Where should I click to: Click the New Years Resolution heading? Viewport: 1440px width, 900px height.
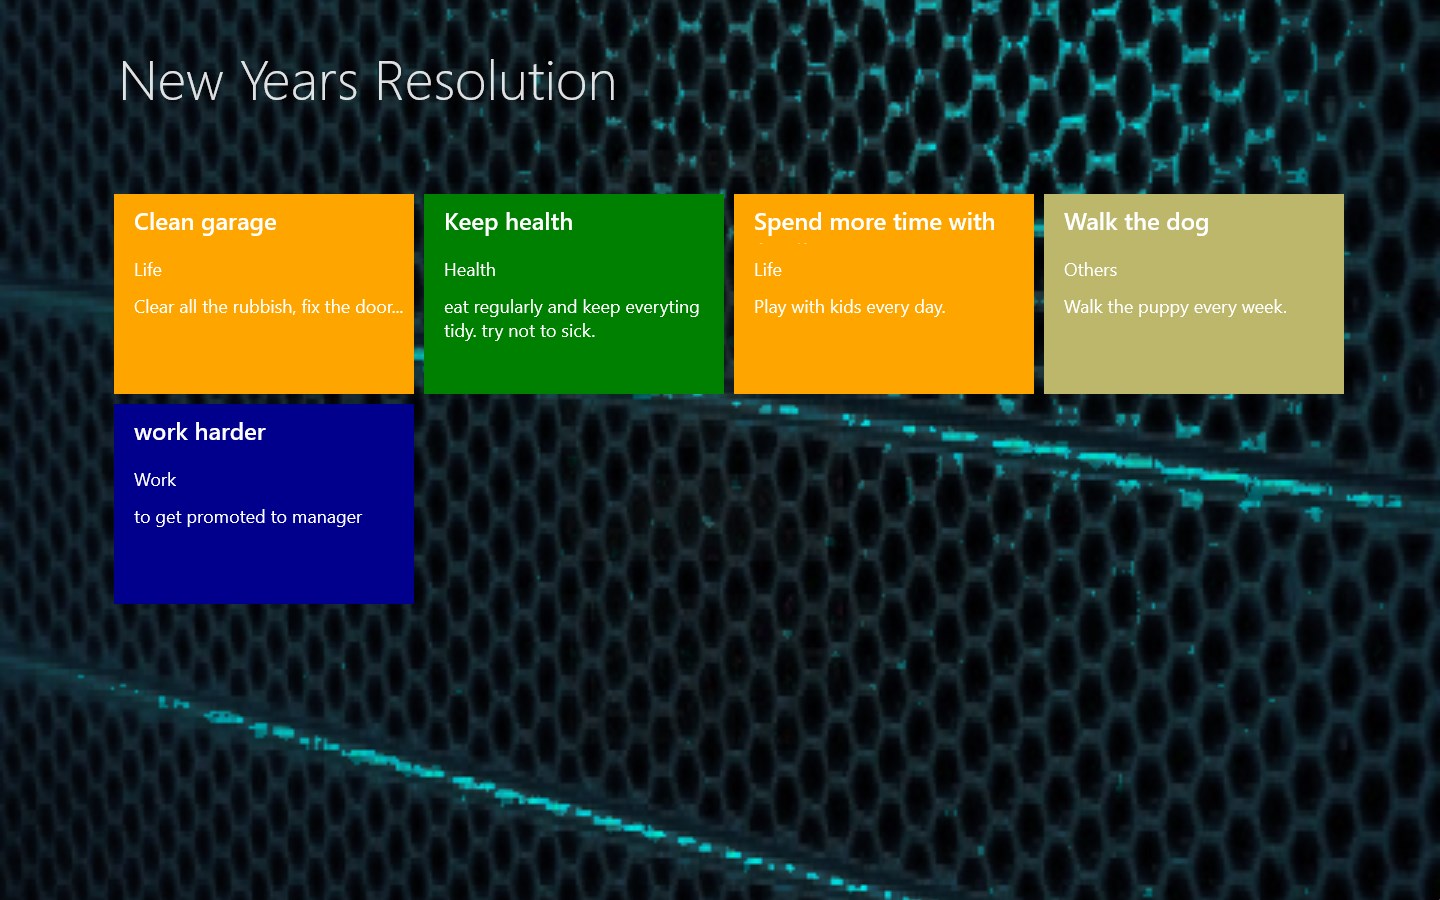click(x=367, y=80)
